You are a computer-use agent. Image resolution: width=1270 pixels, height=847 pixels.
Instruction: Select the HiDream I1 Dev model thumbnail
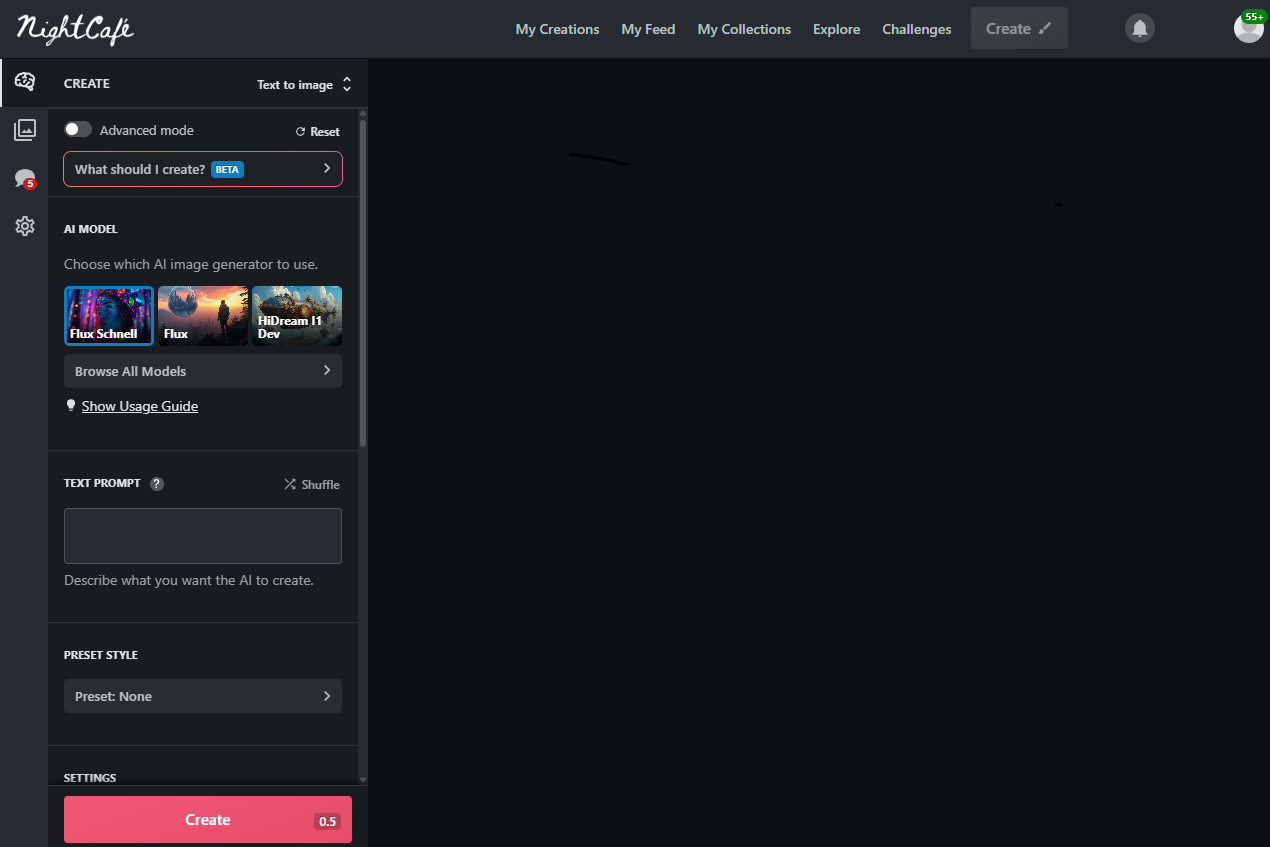point(297,316)
